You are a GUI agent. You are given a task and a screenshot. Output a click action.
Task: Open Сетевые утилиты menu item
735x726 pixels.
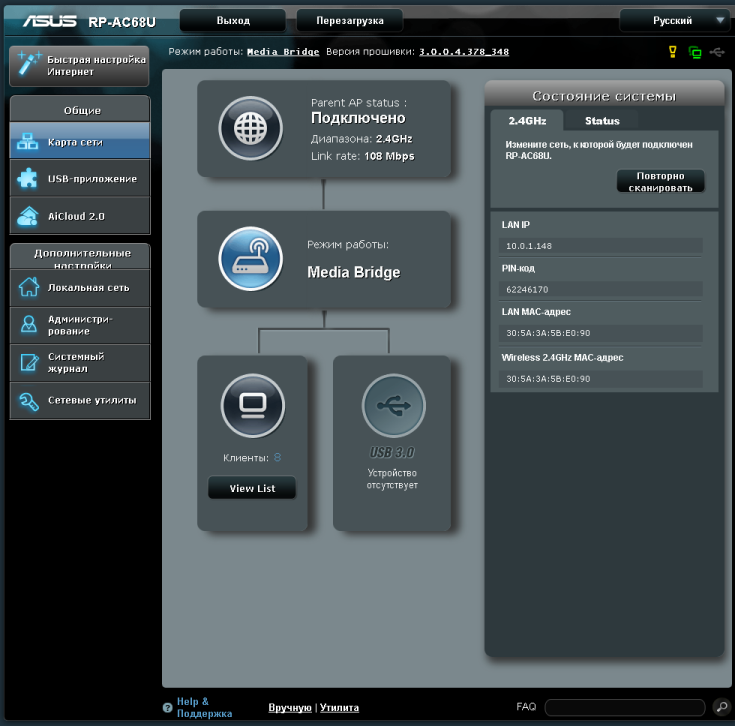80,400
